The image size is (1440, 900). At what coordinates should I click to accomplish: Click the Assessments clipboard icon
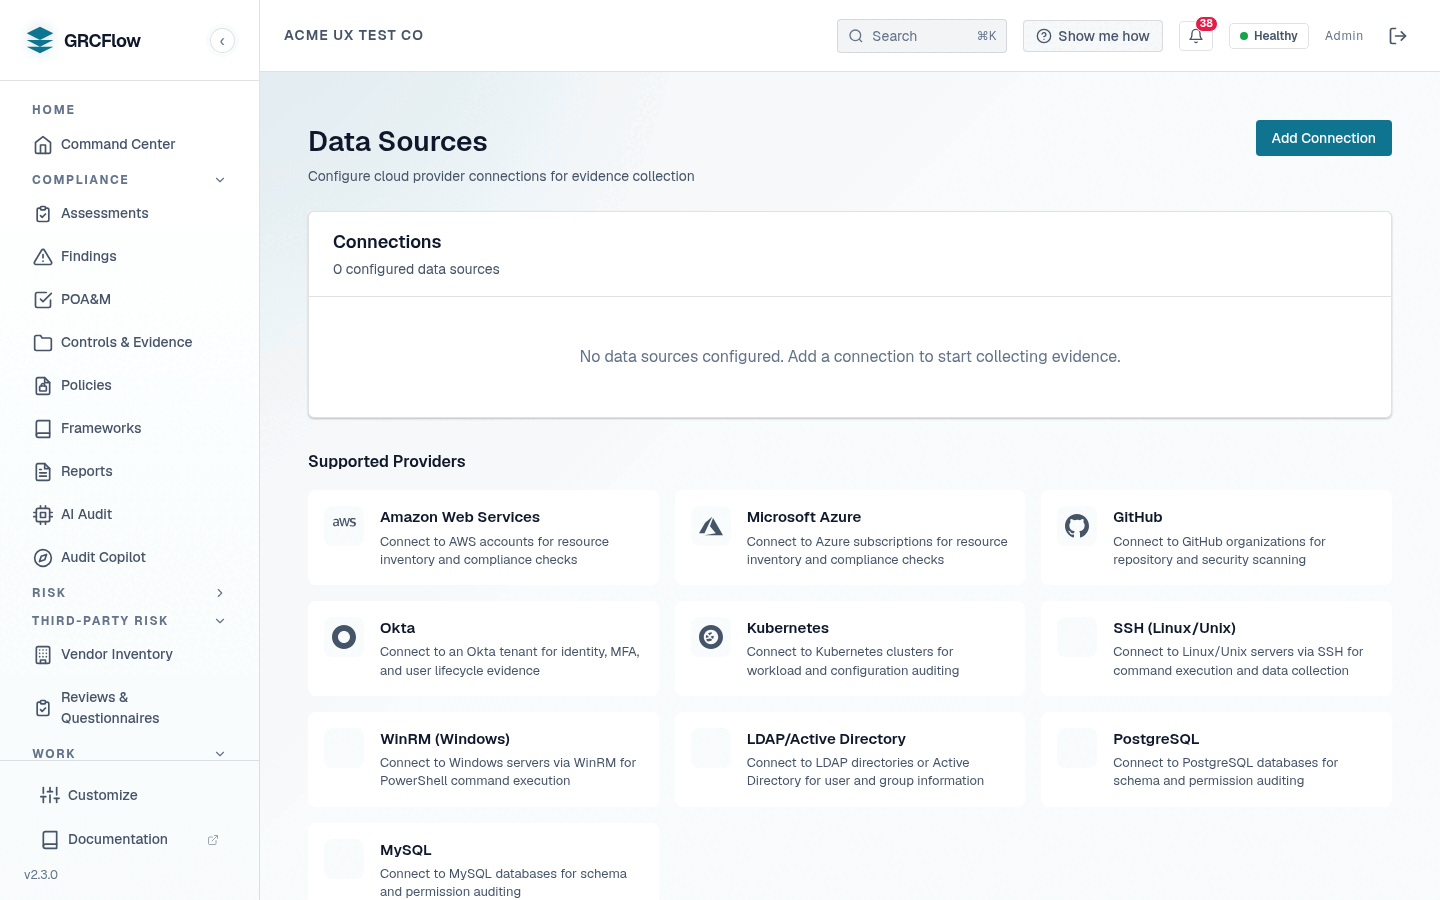pyautogui.click(x=43, y=214)
